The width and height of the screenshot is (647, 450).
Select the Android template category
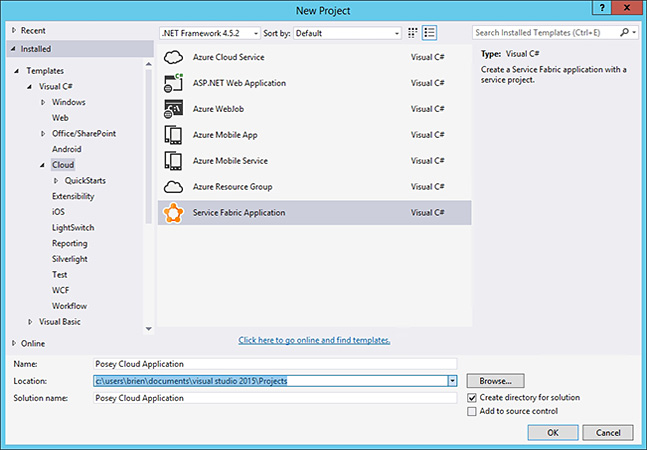coord(66,149)
